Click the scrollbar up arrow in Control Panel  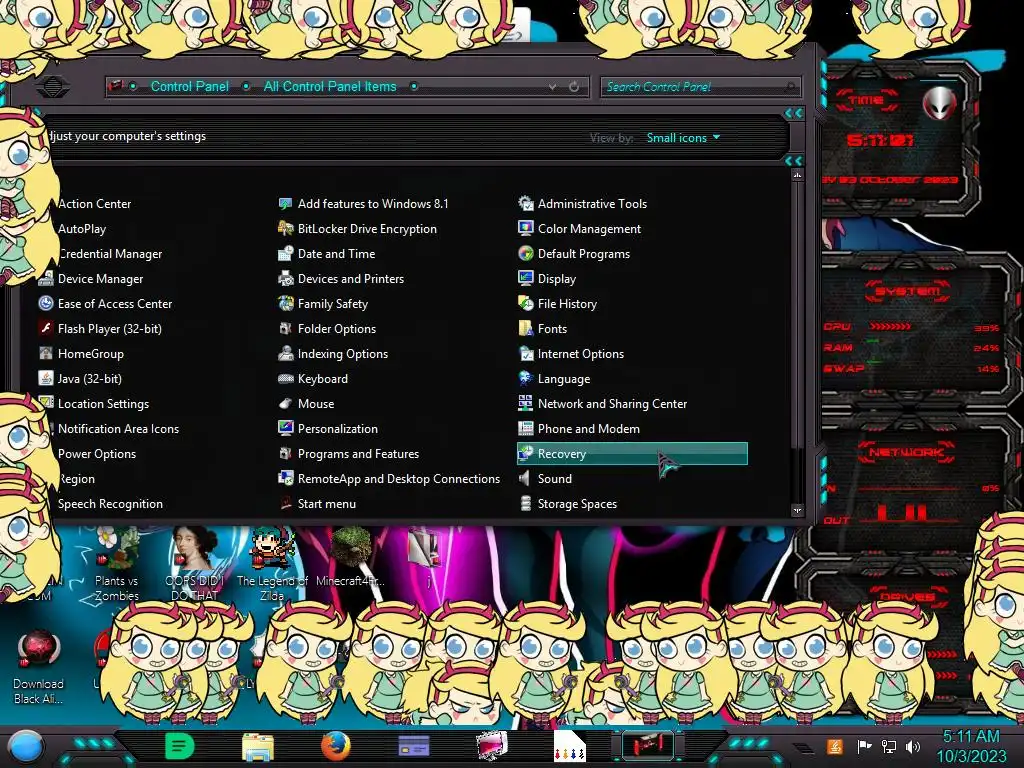click(797, 175)
